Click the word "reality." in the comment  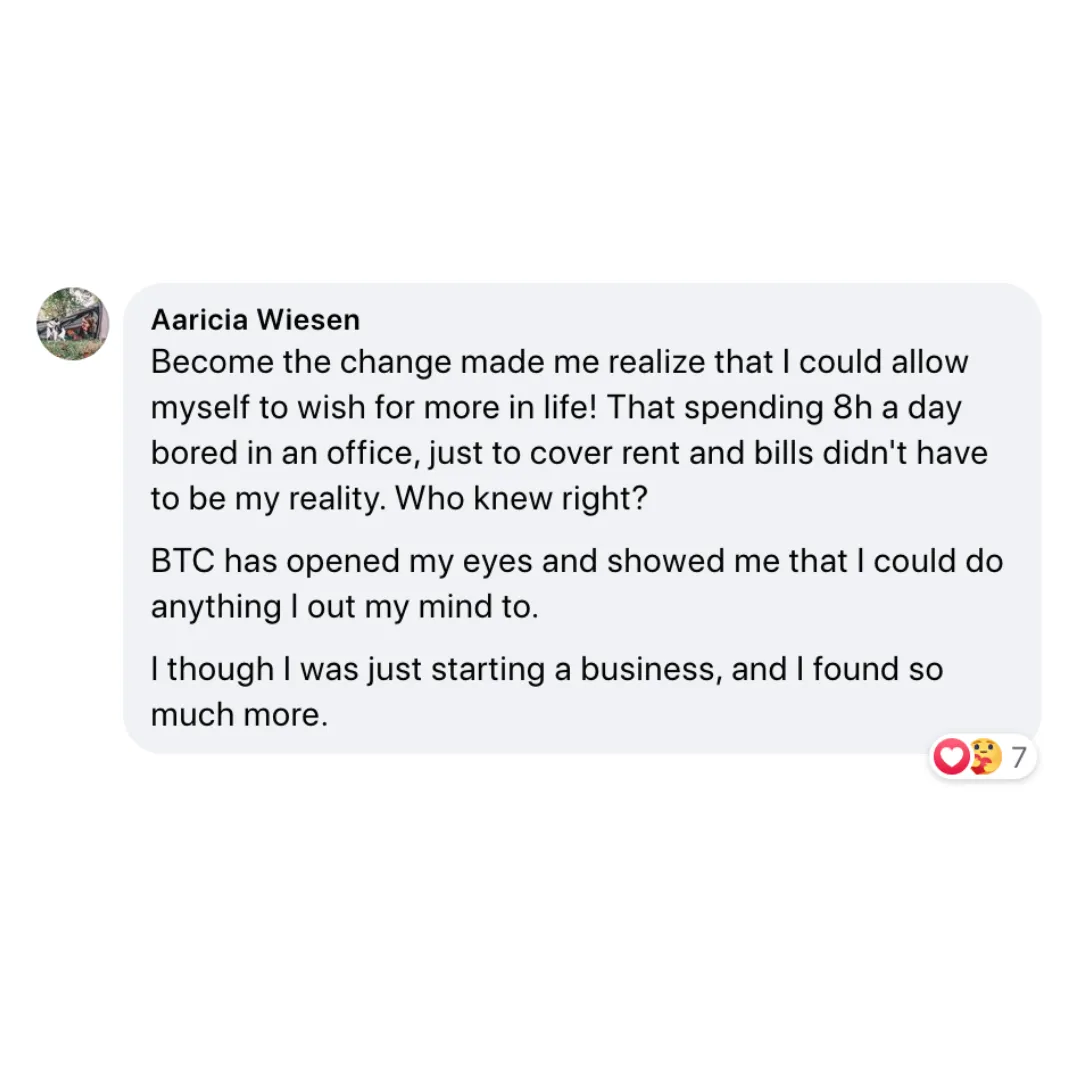coord(337,499)
